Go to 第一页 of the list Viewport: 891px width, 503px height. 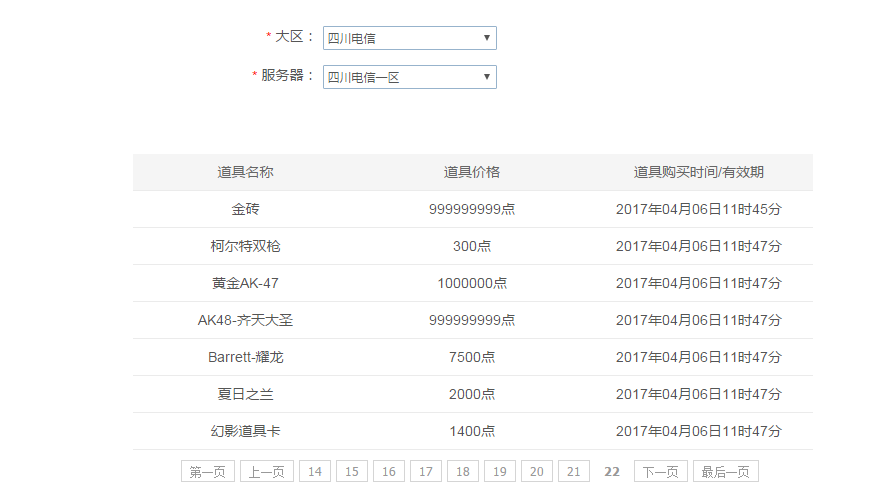click(208, 471)
